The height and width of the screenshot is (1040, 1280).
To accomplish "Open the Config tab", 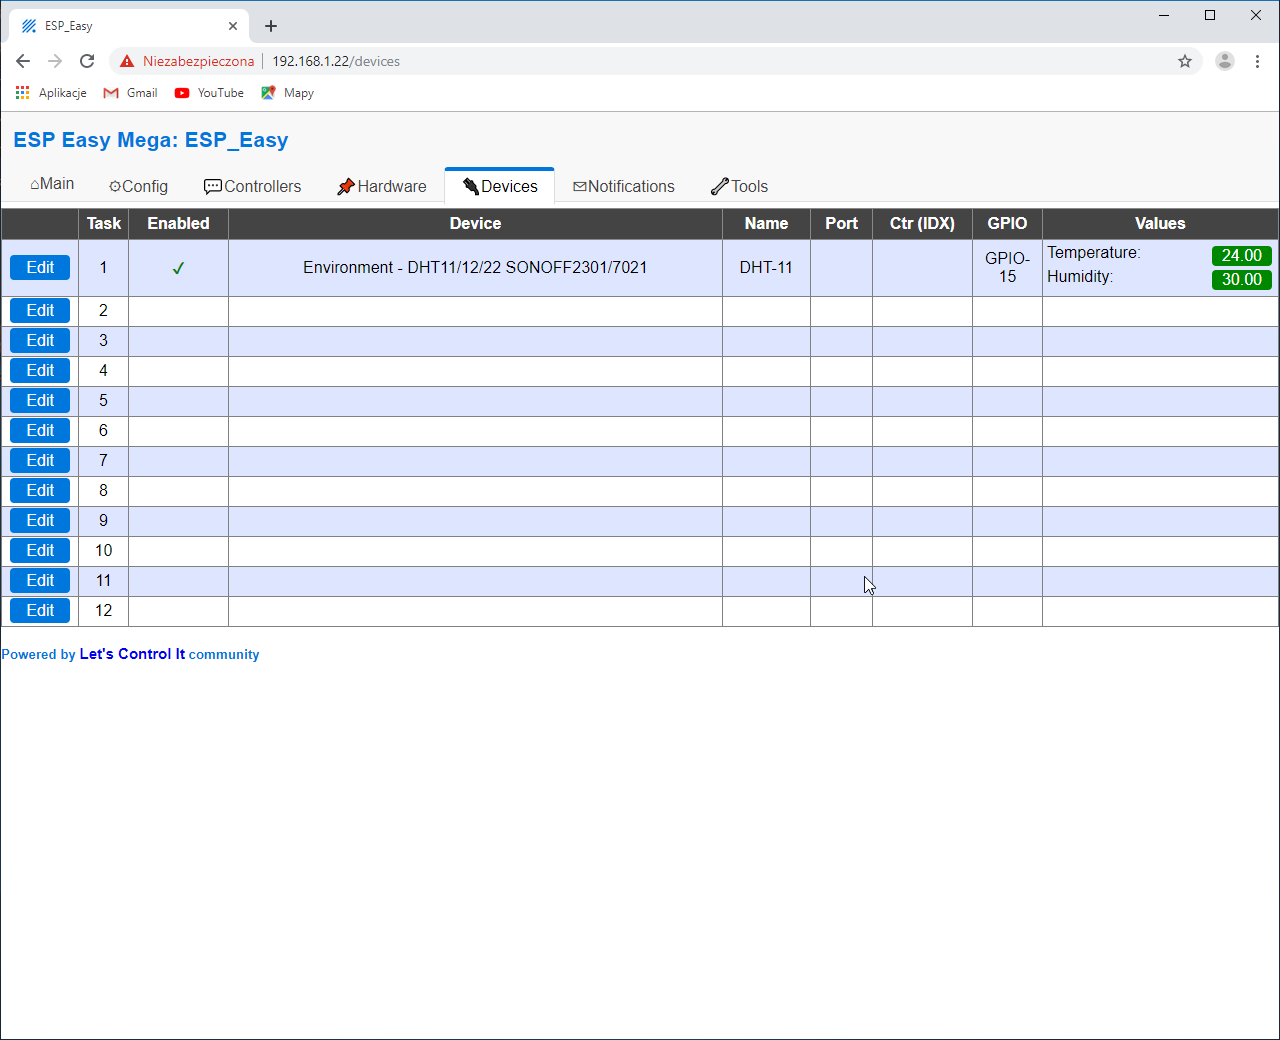I will (x=138, y=186).
